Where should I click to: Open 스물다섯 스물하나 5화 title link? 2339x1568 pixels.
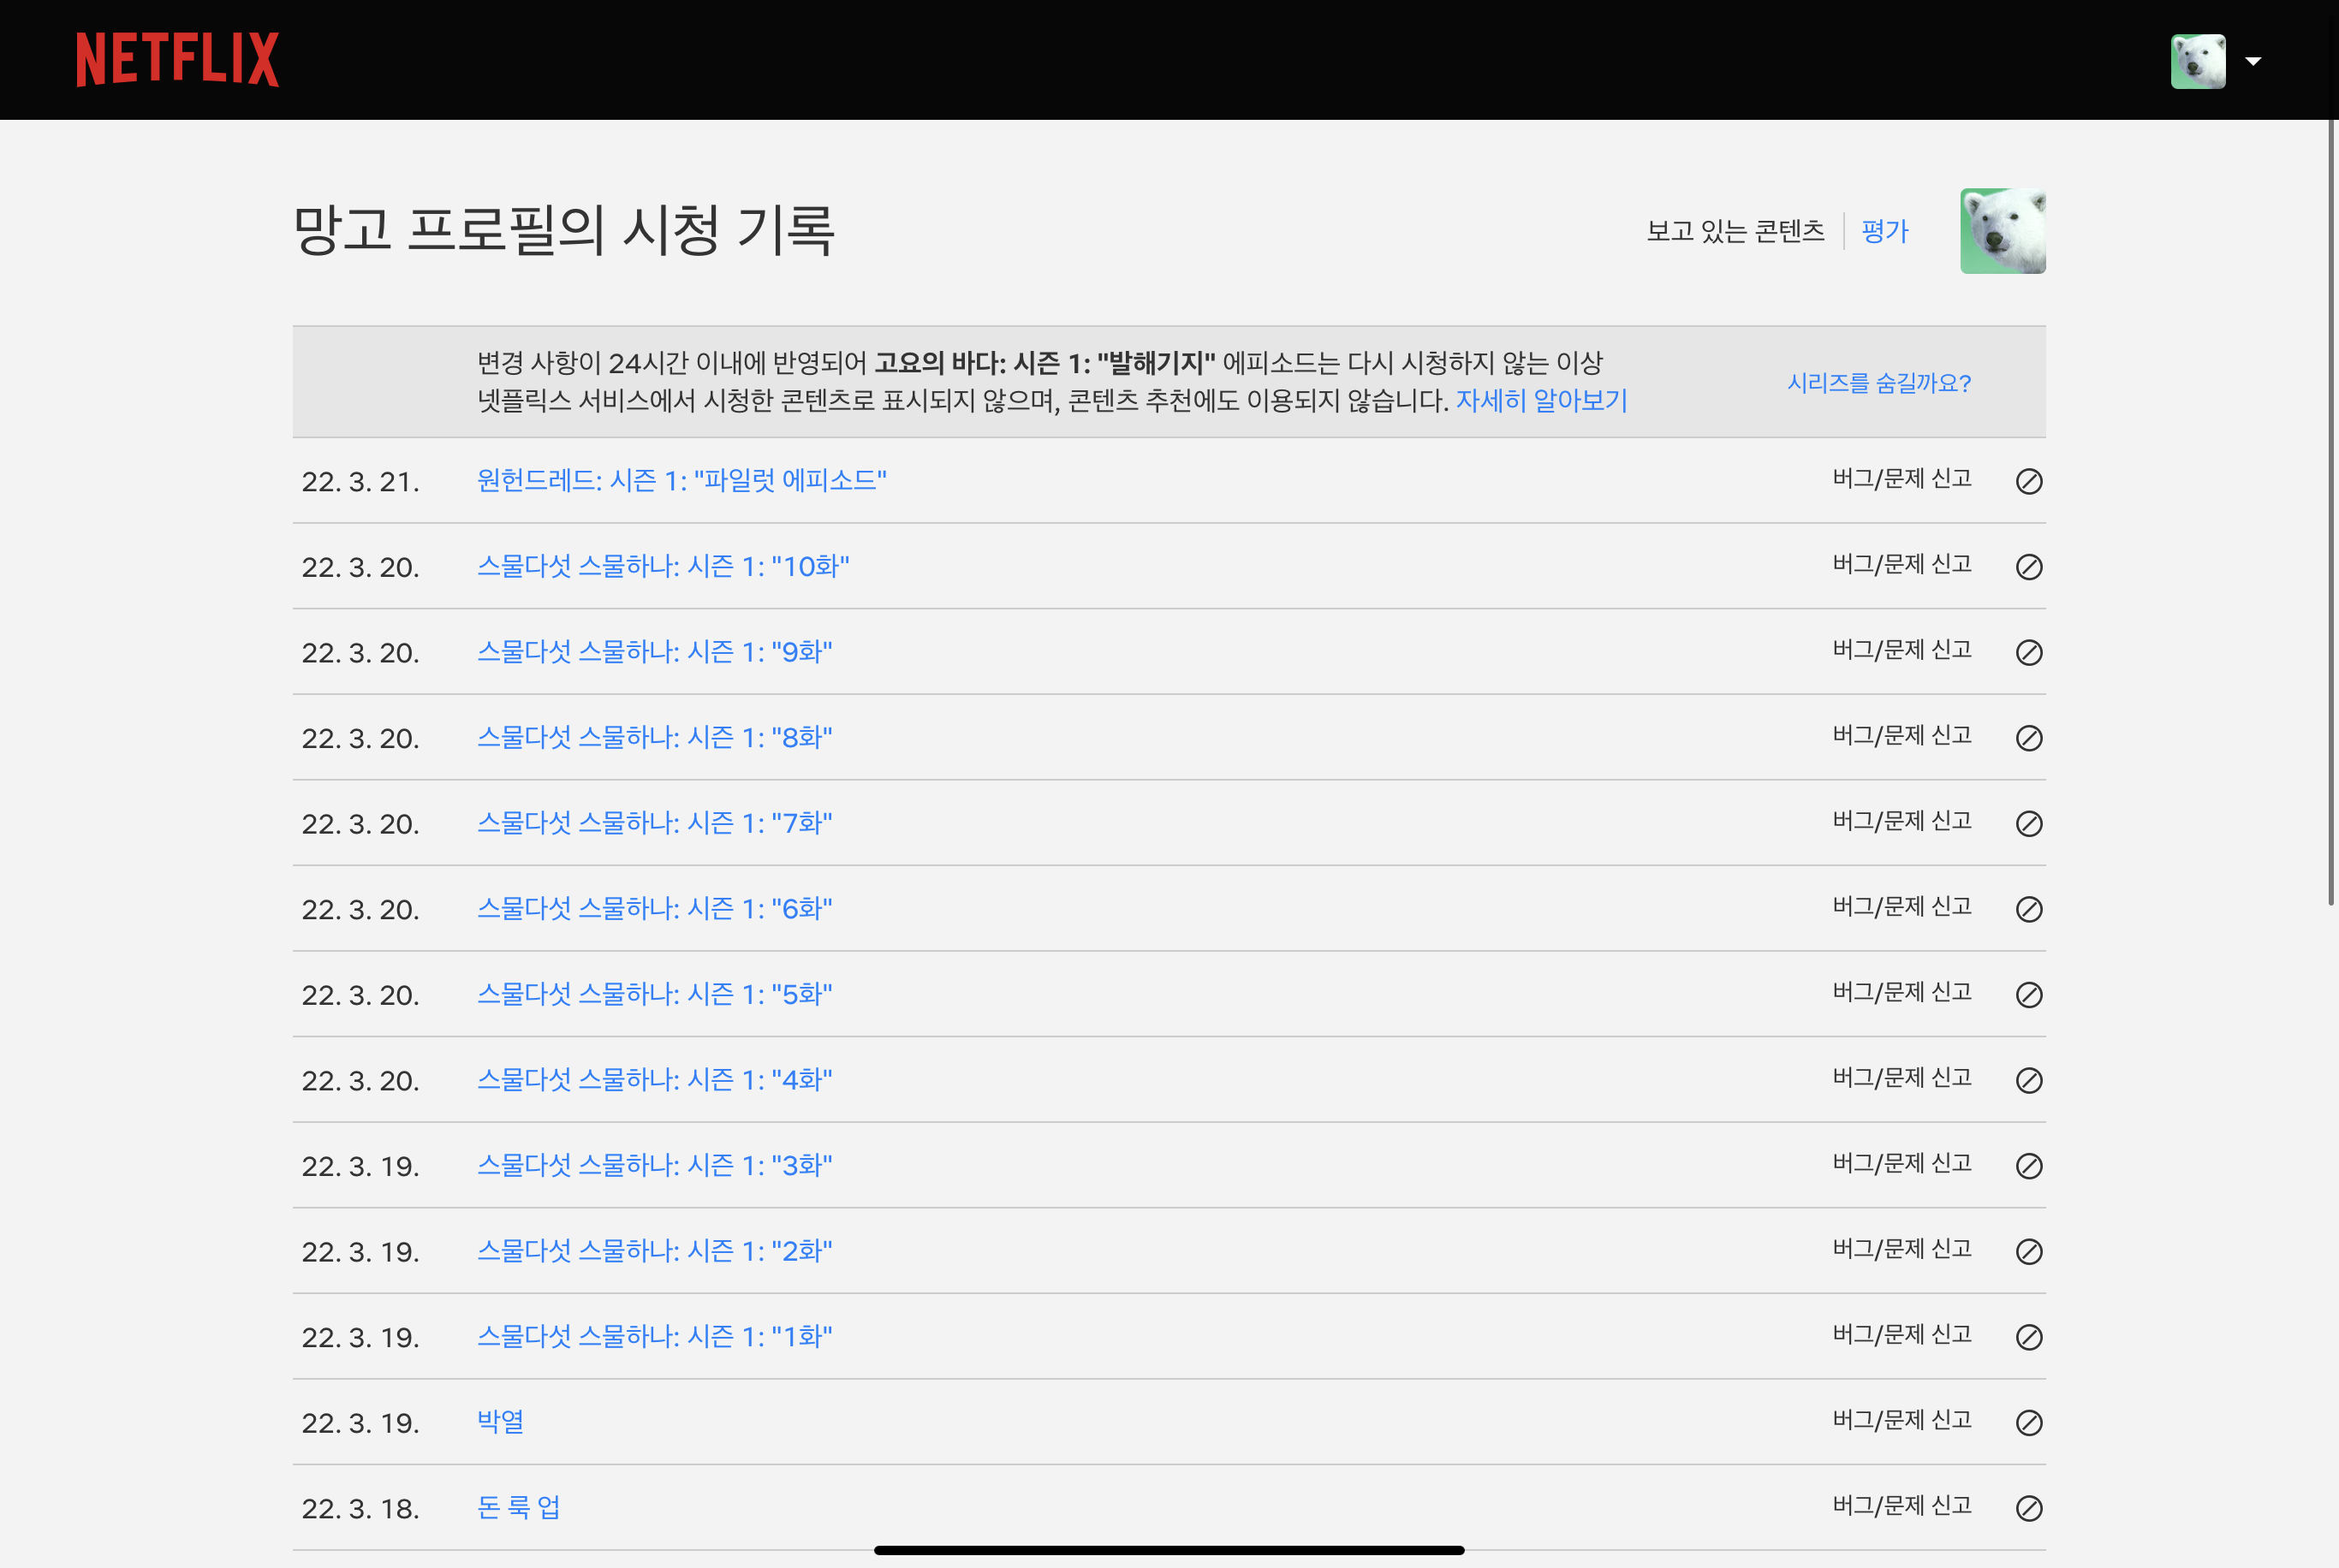tap(654, 994)
